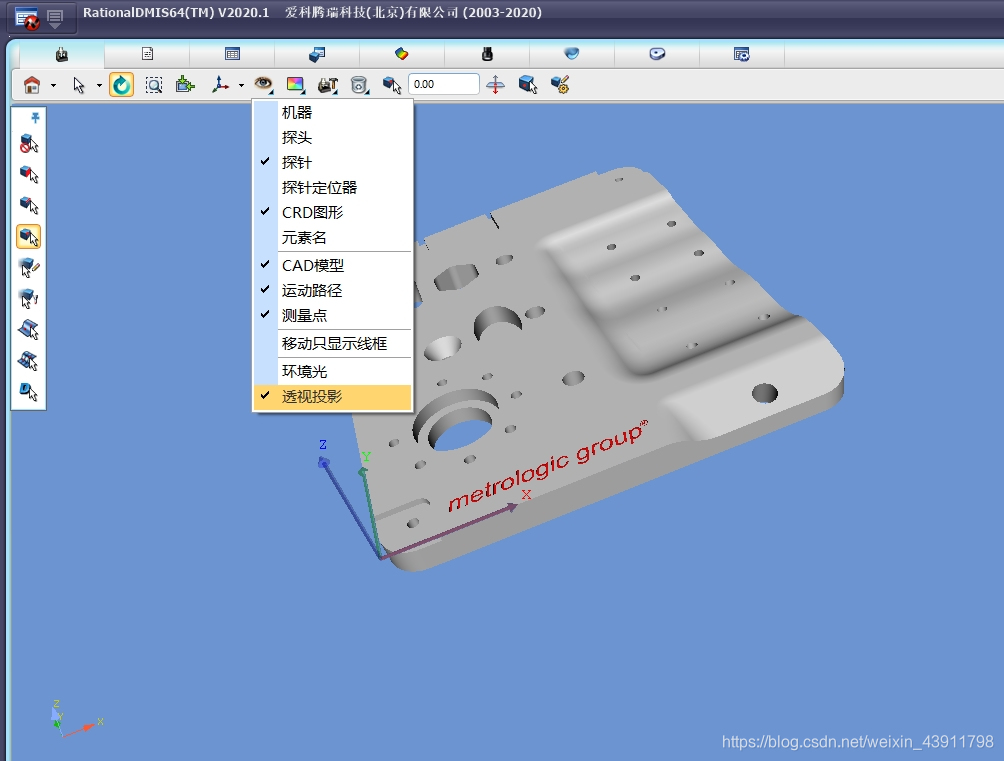Expand the coordinate axes dropdown arrow
Viewport: 1004px width, 761px height.
(241, 85)
